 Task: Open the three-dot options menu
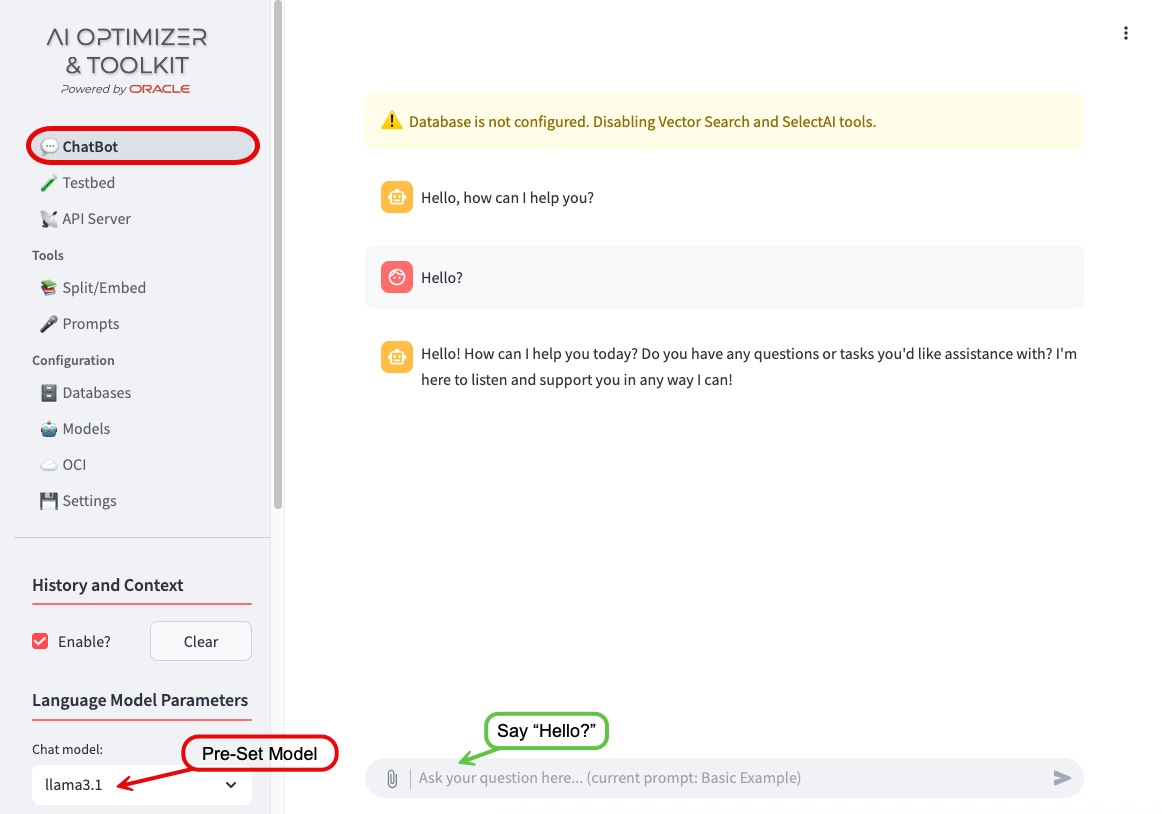click(1126, 33)
